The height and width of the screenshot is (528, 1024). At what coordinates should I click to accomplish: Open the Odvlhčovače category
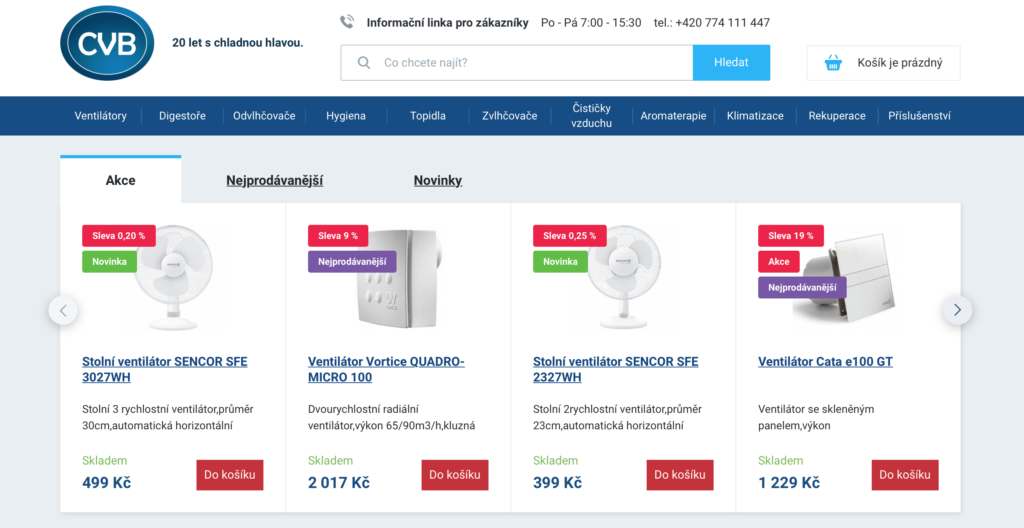pyautogui.click(x=264, y=116)
